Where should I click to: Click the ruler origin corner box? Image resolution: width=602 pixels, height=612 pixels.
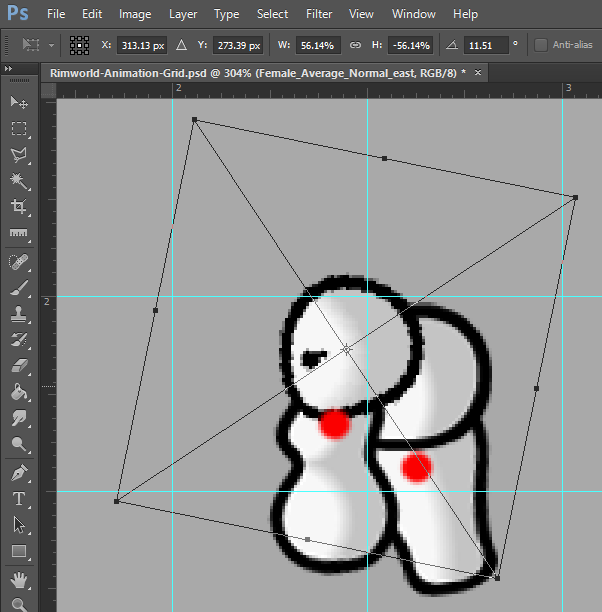point(49,91)
